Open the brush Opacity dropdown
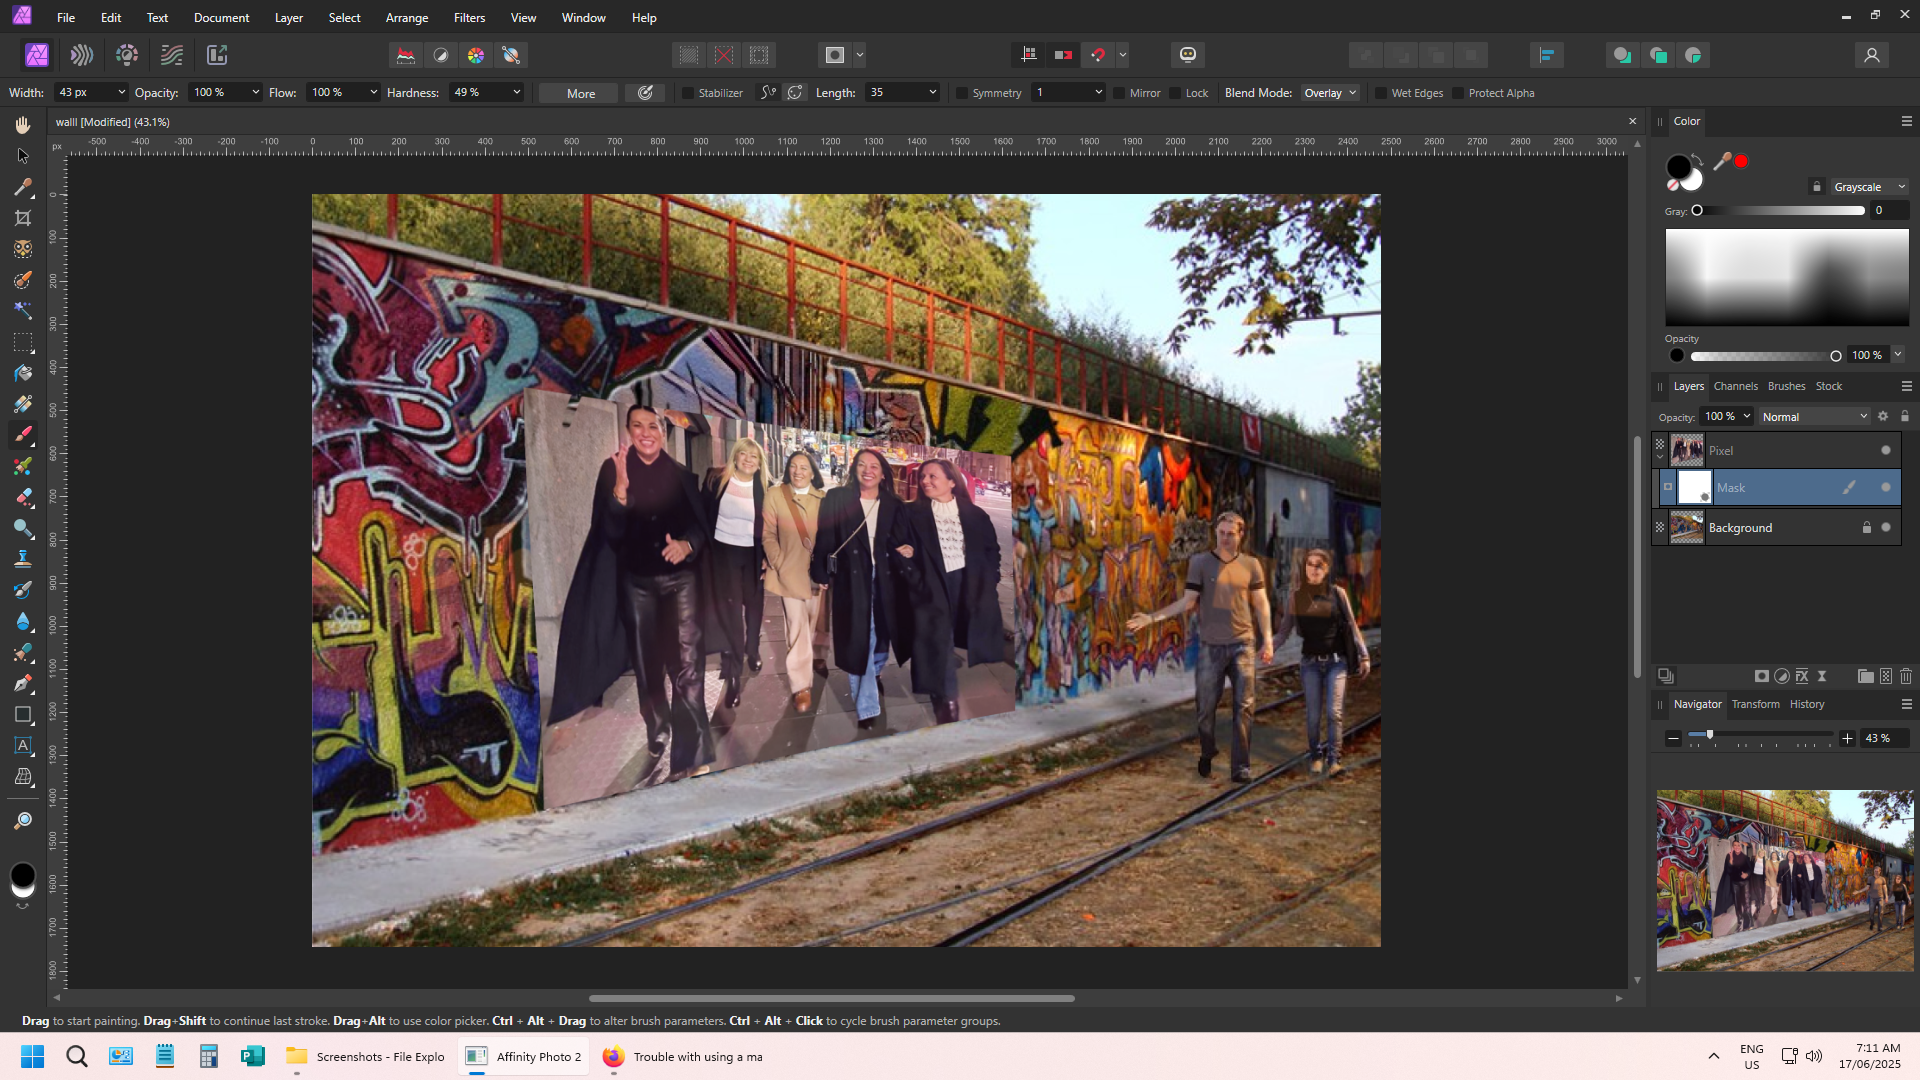Image resolution: width=1920 pixels, height=1080 pixels. (x=256, y=92)
